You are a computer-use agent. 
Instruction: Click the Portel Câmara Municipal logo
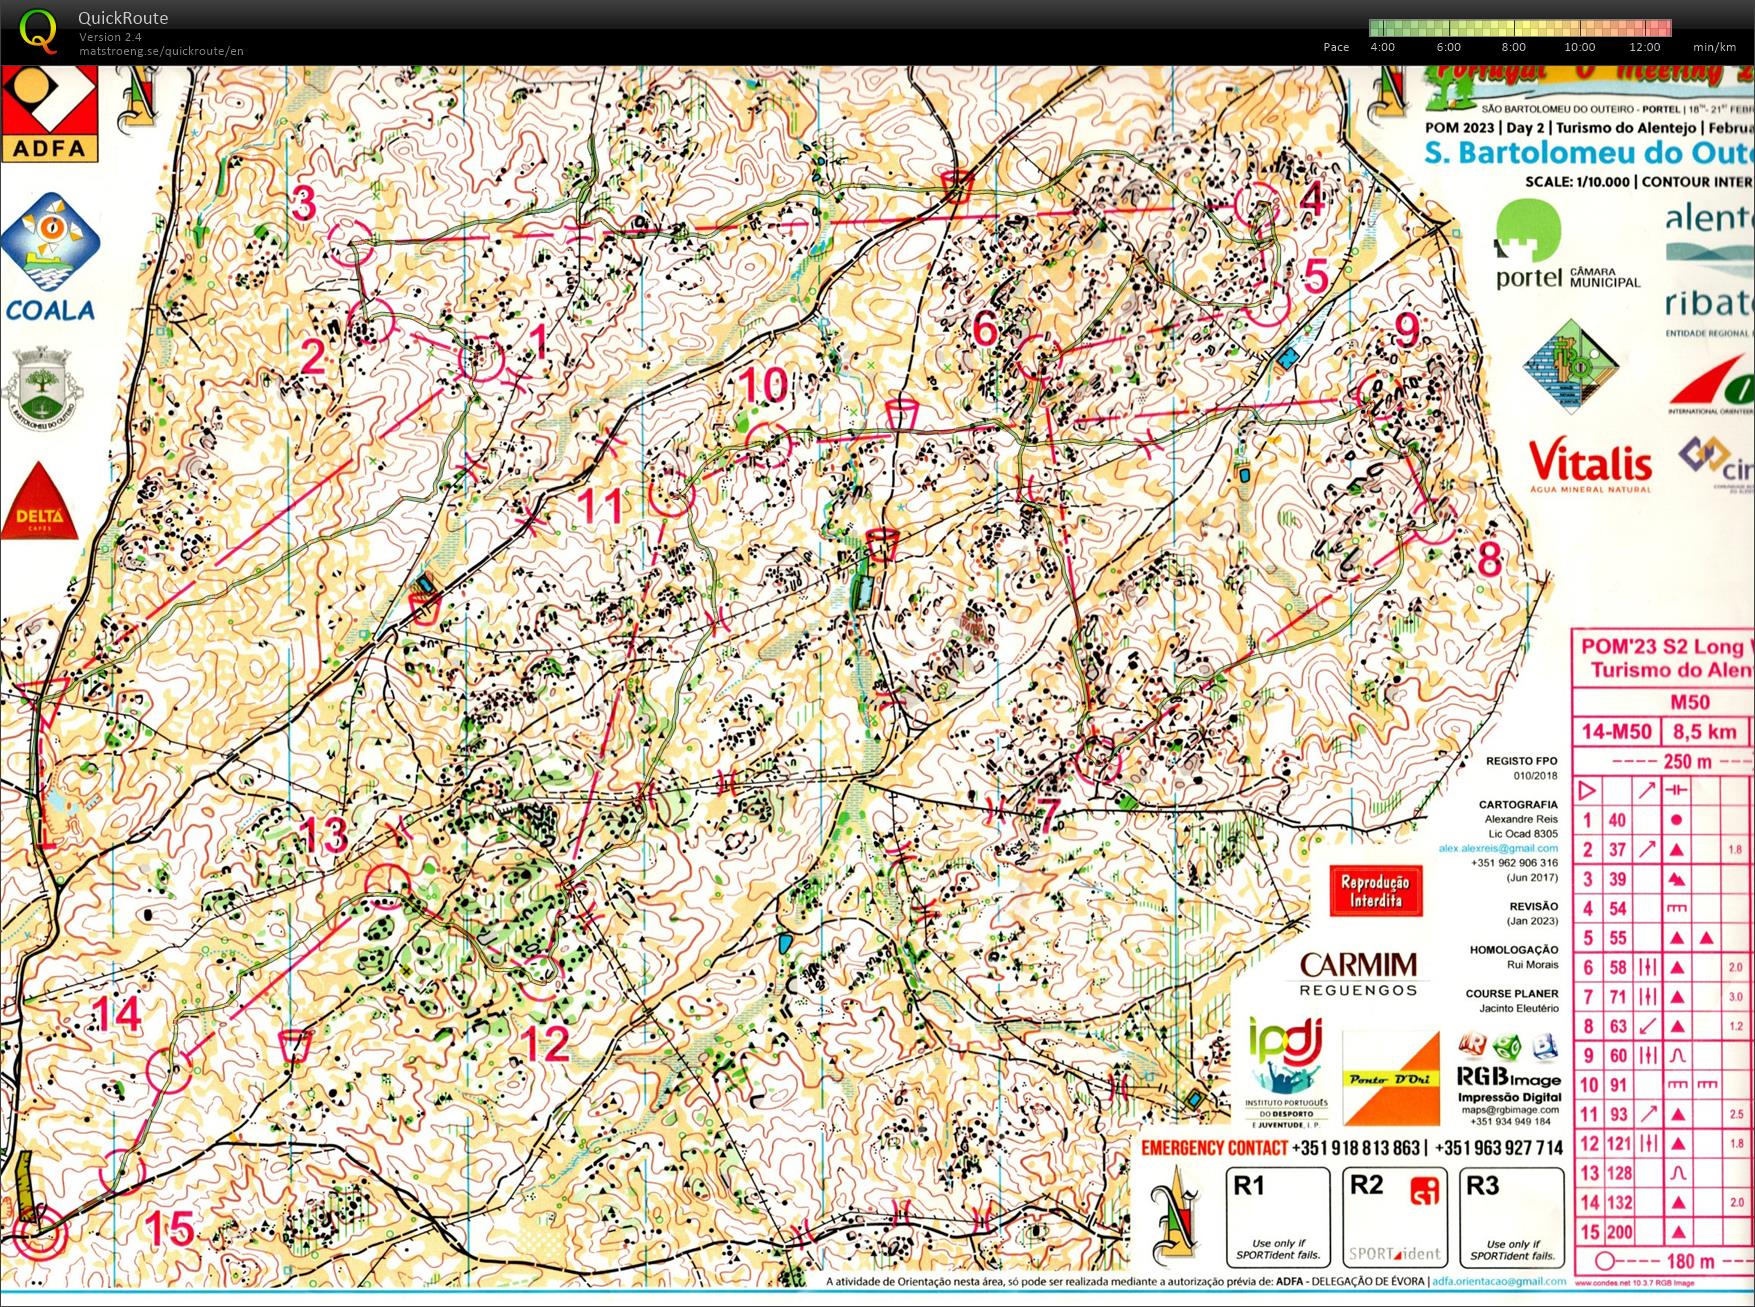coord(1566,245)
